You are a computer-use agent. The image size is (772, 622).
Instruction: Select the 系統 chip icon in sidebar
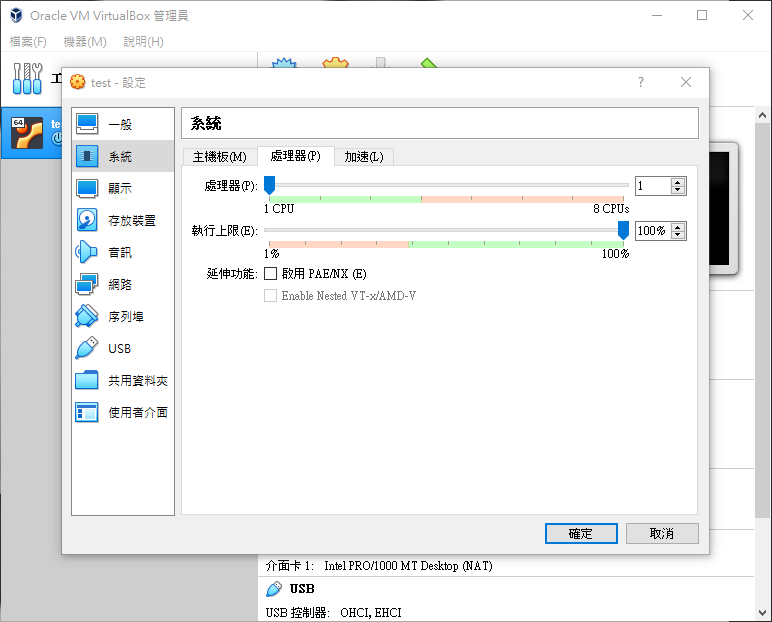click(87, 156)
